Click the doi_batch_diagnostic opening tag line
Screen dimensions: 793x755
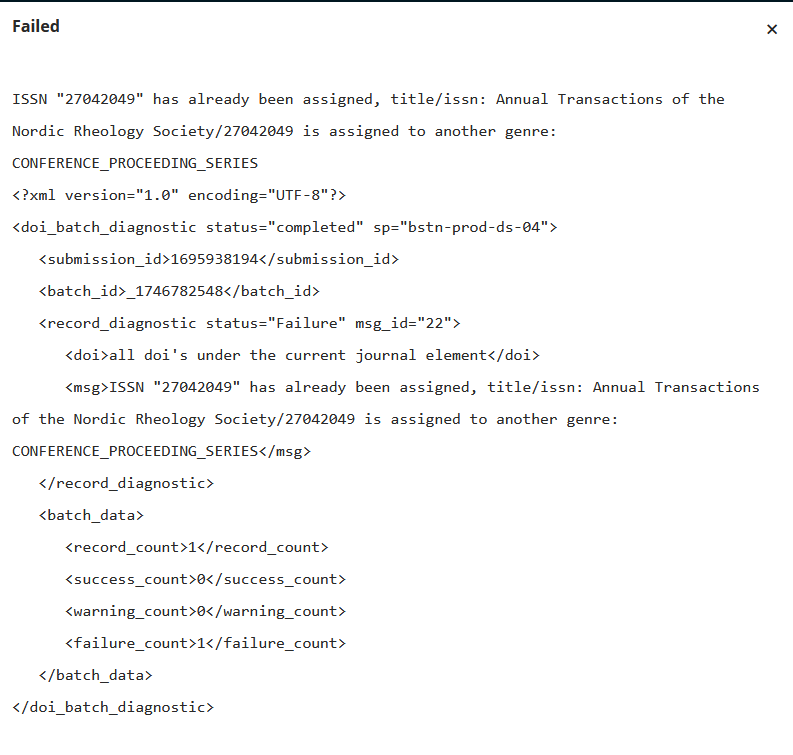[x=285, y=228]
